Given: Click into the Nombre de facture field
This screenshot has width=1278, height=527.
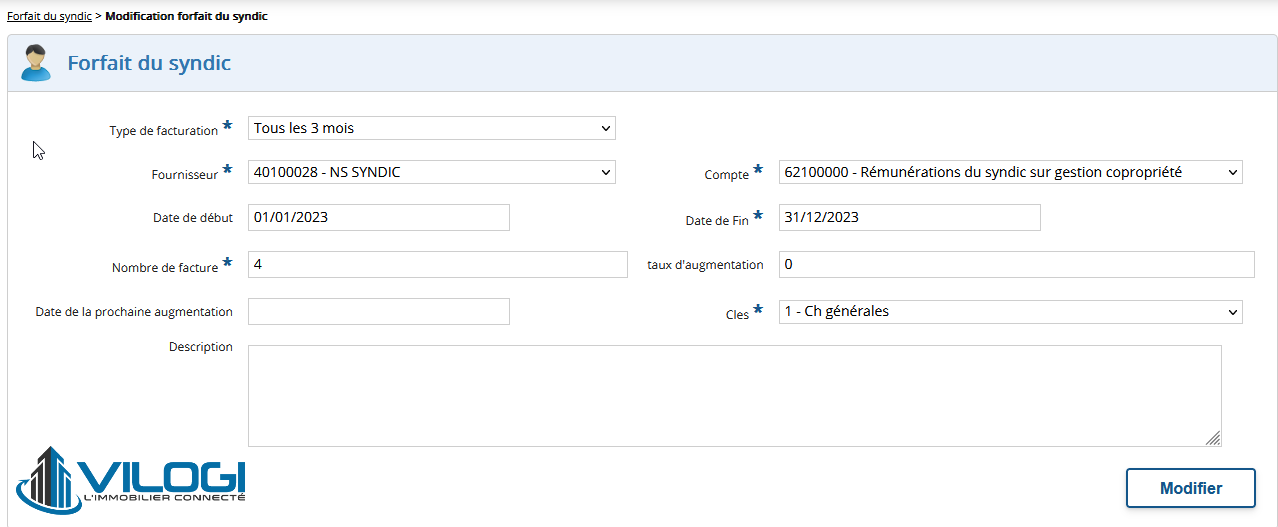Looking at the screenshot, I should [x=438, y=264].
